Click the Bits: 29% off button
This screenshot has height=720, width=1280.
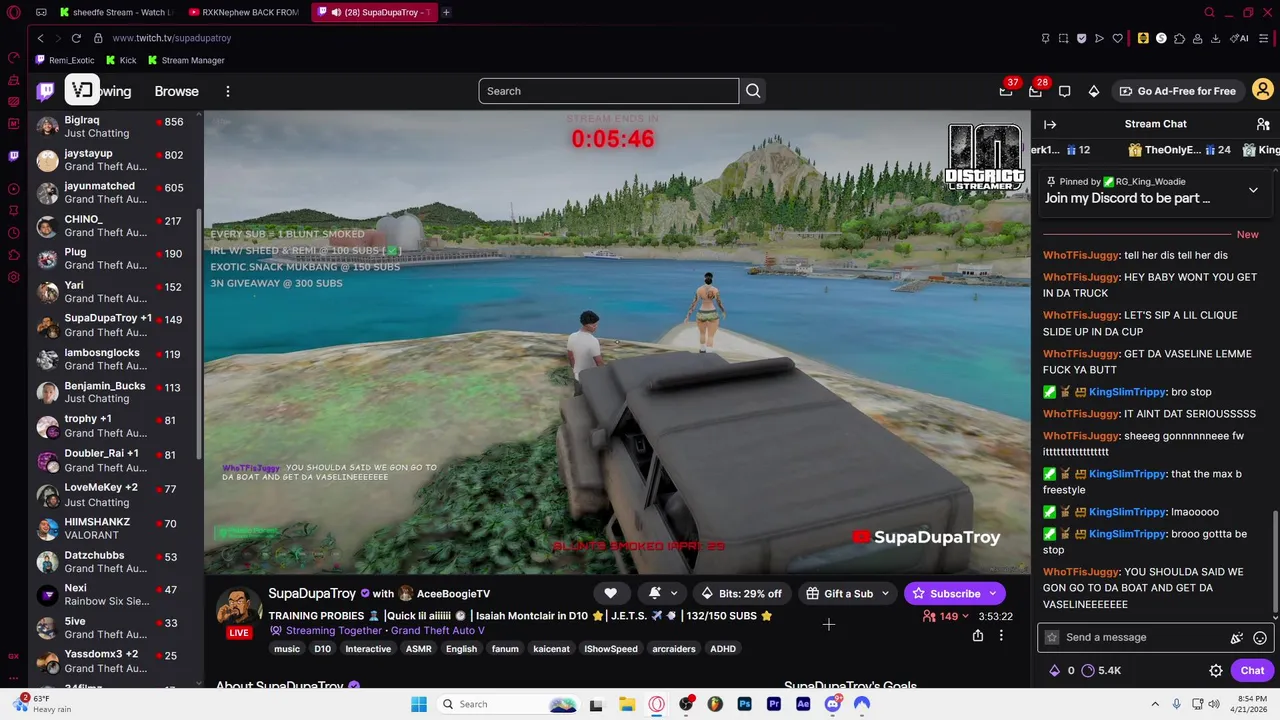(741, 593)
